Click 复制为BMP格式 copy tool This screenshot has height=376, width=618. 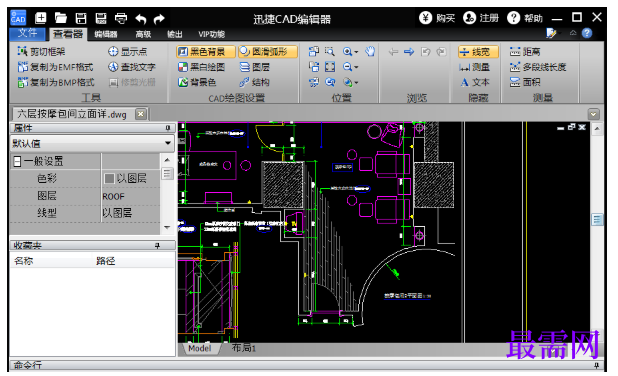56,82
